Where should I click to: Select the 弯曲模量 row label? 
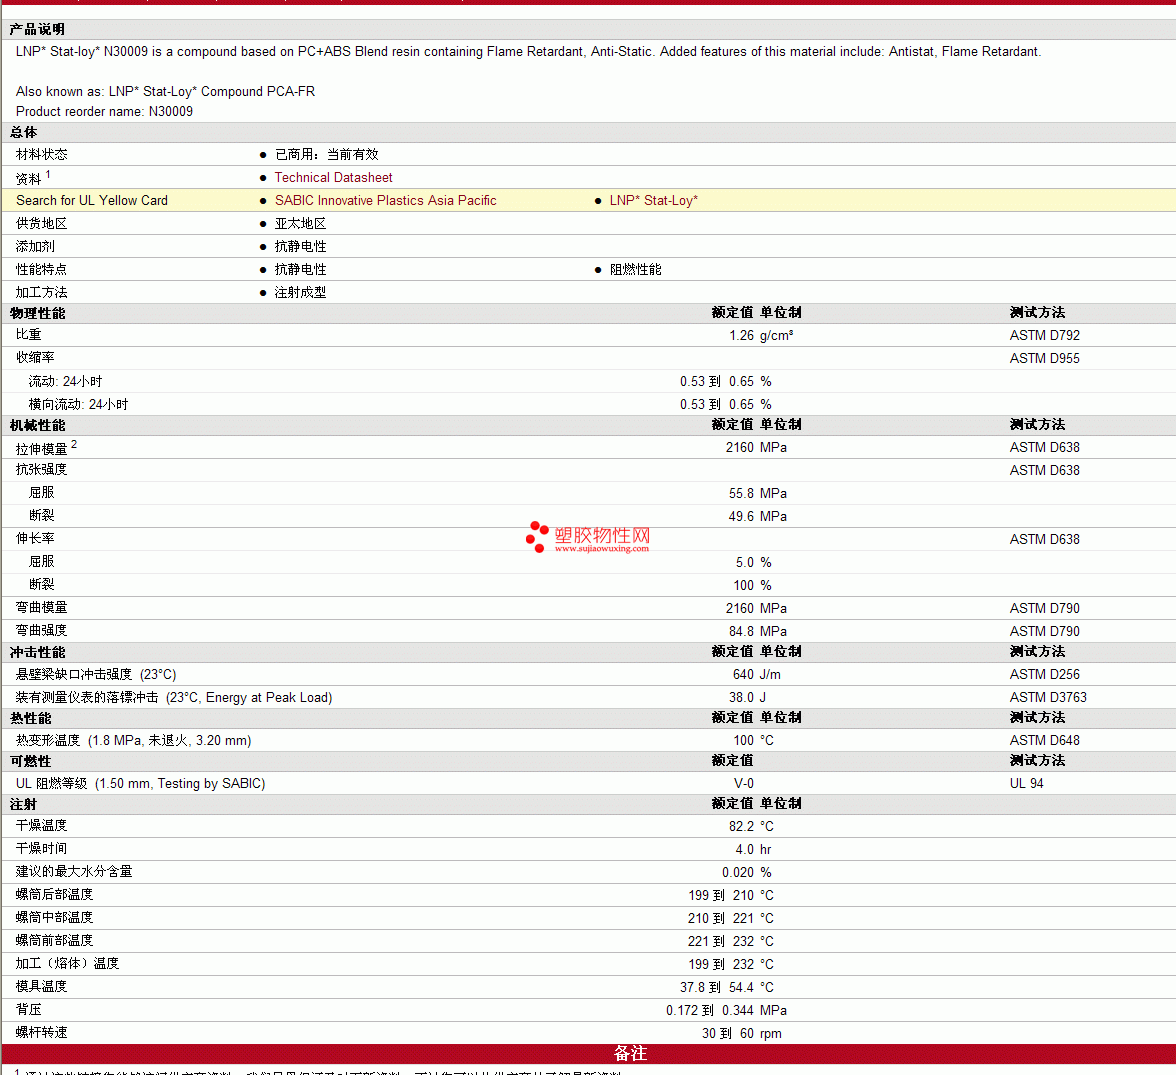click(42, 608)
